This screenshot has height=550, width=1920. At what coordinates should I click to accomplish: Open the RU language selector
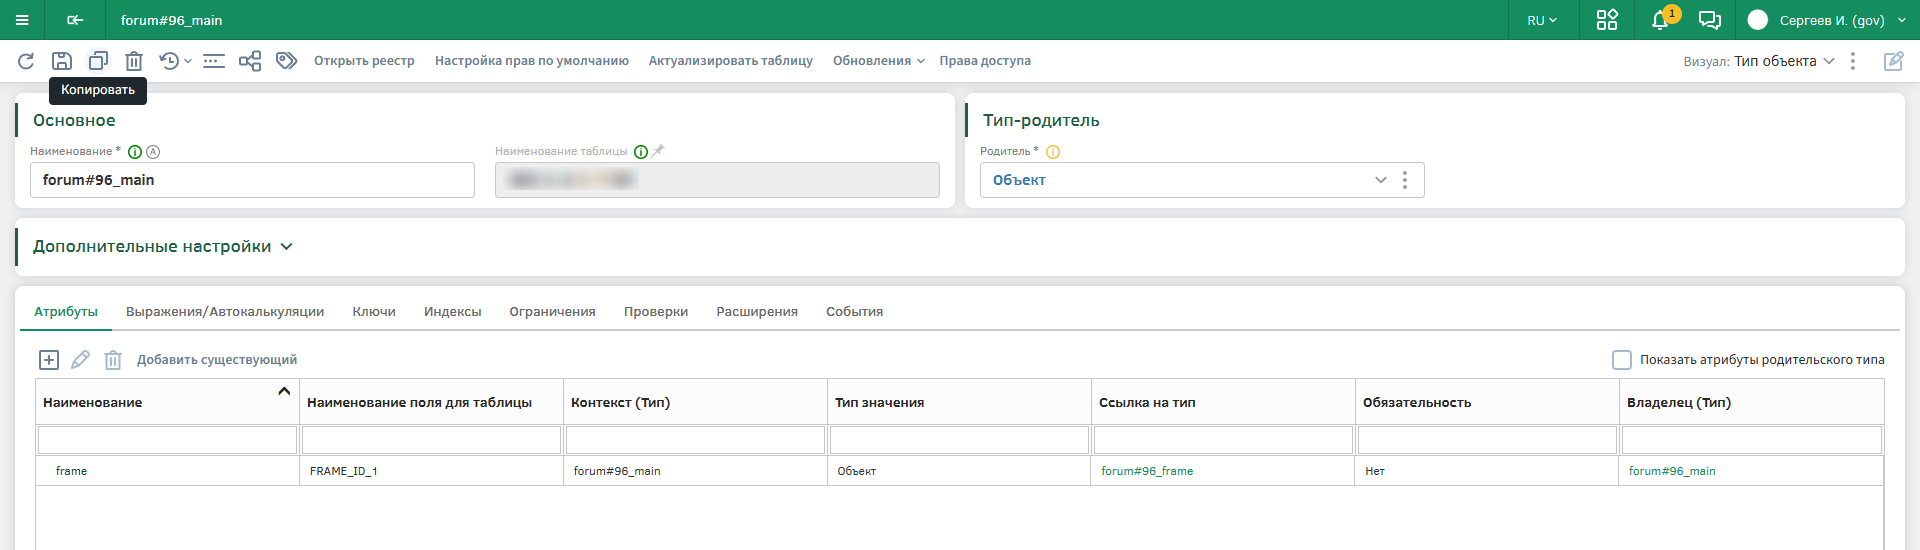pyautogui.click(x=1541, y=20)
